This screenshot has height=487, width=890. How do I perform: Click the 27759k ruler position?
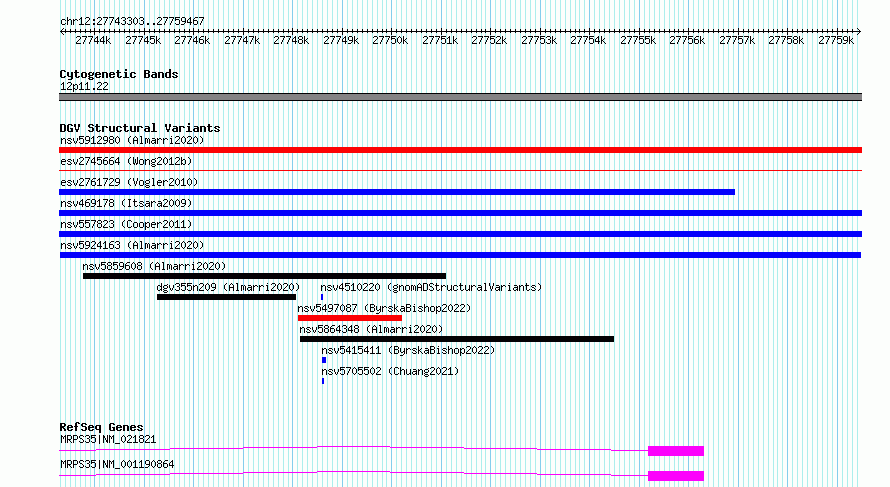pyautogui.click(x=836, y=40)
